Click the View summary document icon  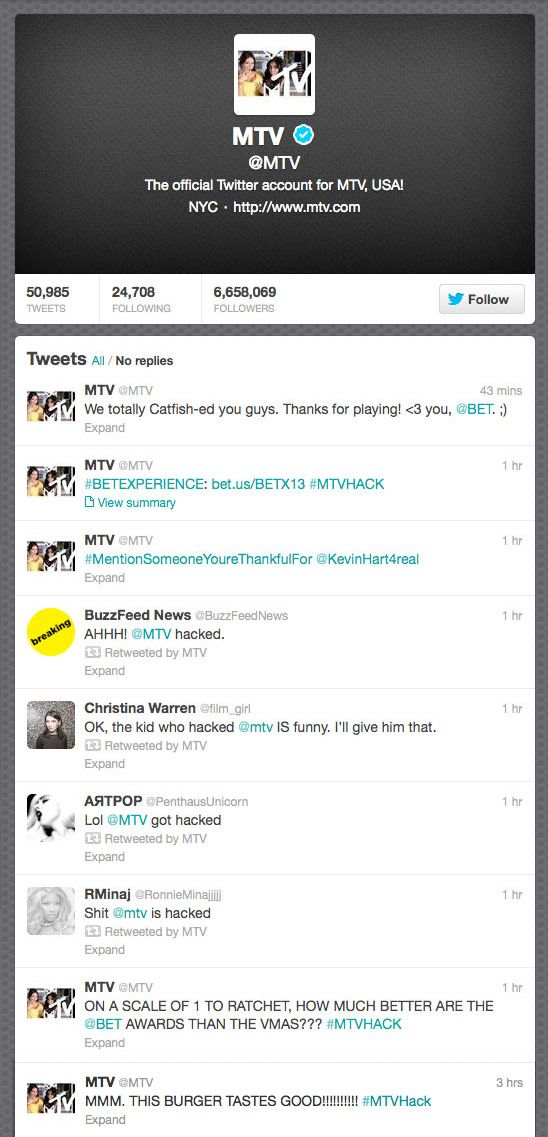click(x=89, y=503)
